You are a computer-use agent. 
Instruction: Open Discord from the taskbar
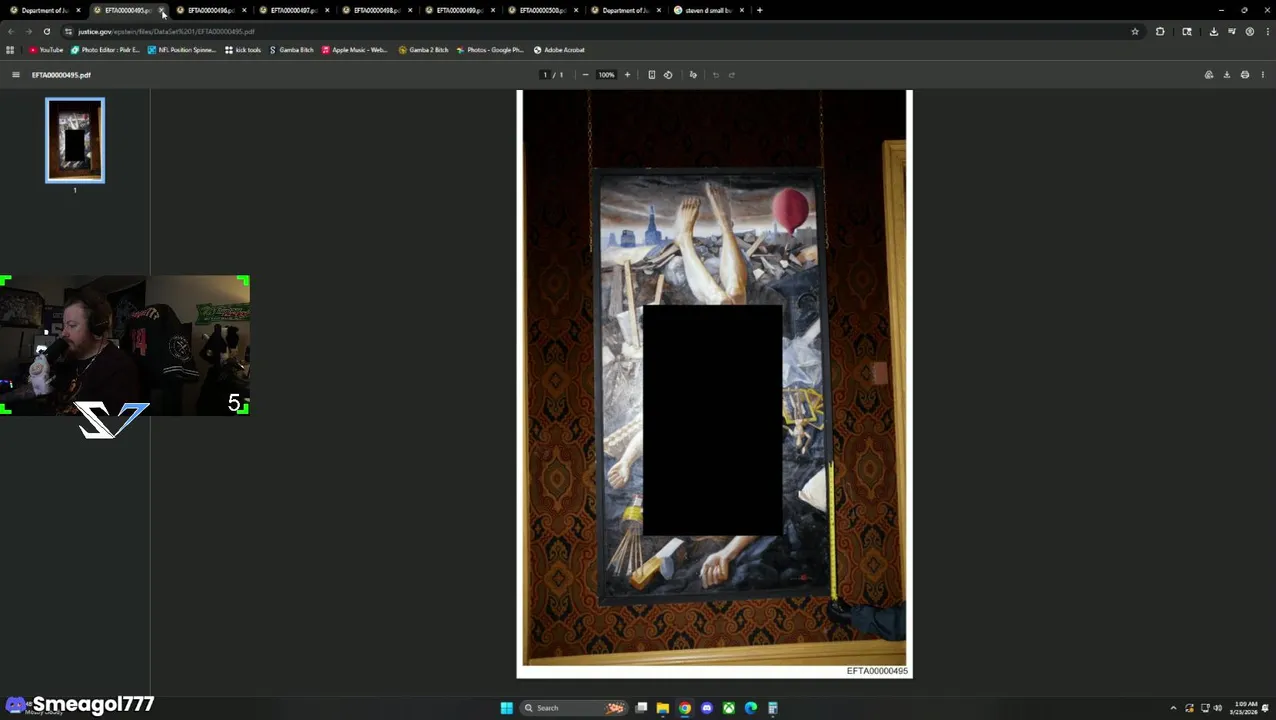point(707,708)
